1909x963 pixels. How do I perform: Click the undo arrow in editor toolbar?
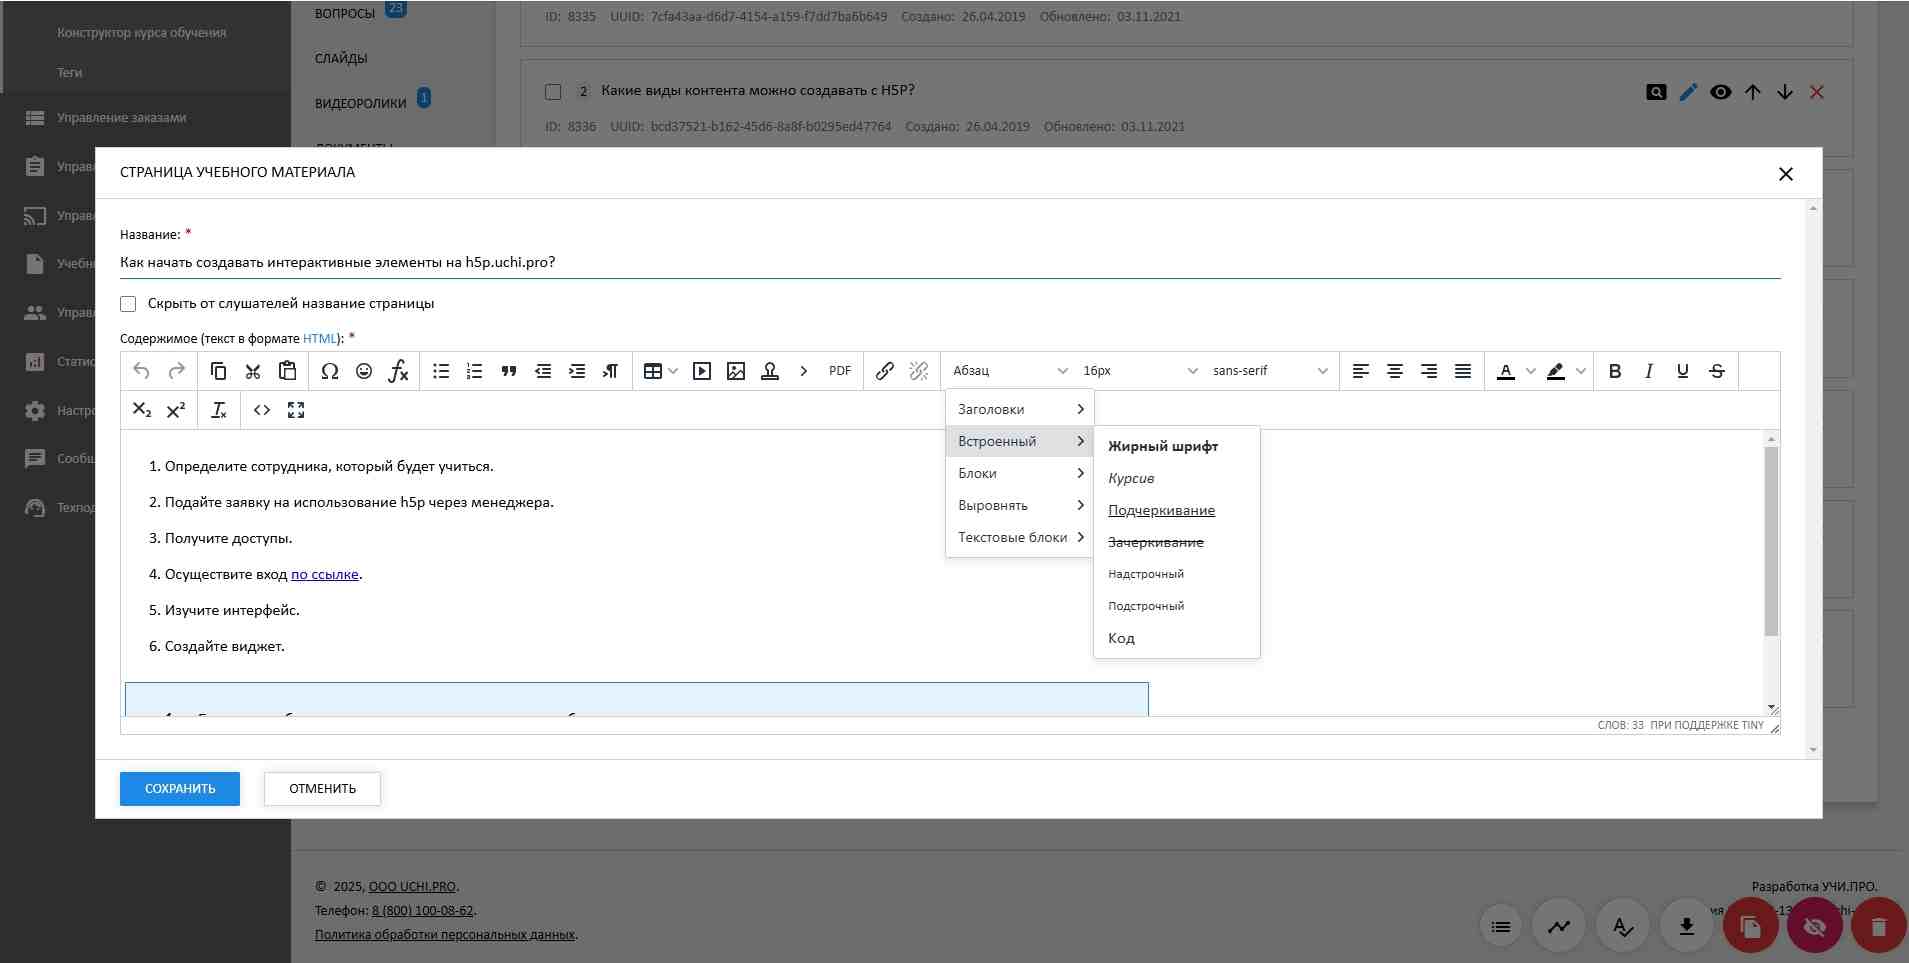pyautogui.click(x=141, y=371)
